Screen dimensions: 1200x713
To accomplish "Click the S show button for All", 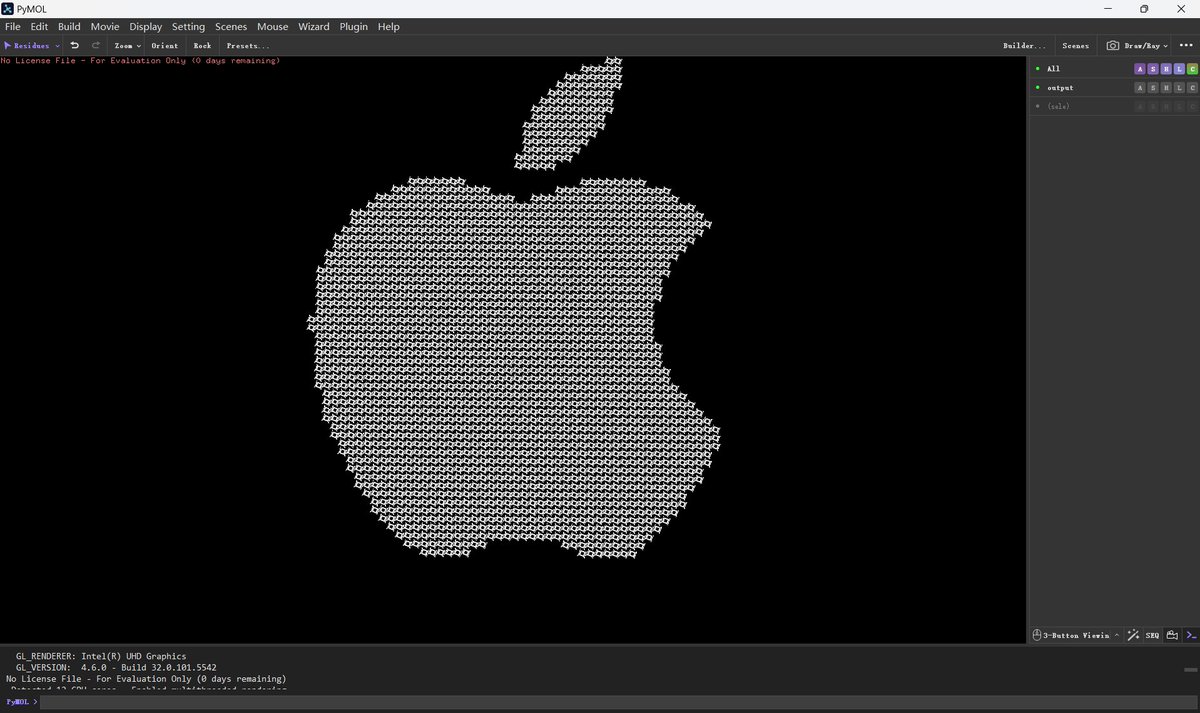I will (1153, 69).
